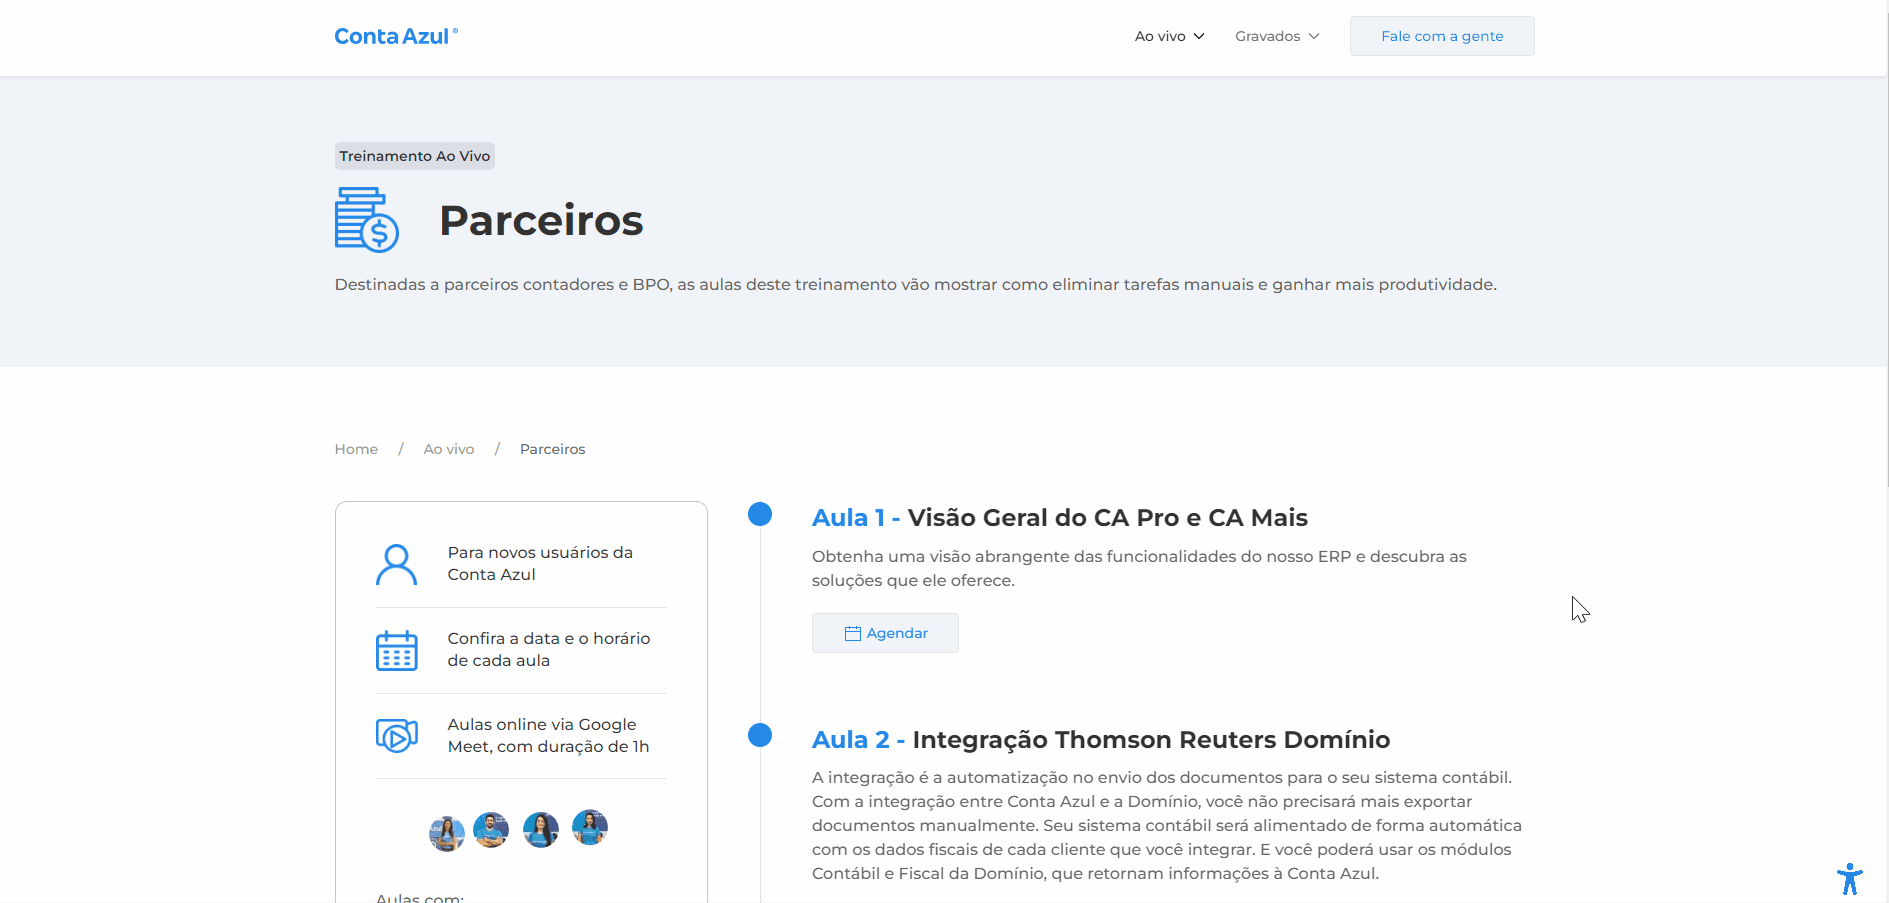Open Fale com a gente
The height and width of the screenshot is (903, 1889).
(x=1442, y=36)
